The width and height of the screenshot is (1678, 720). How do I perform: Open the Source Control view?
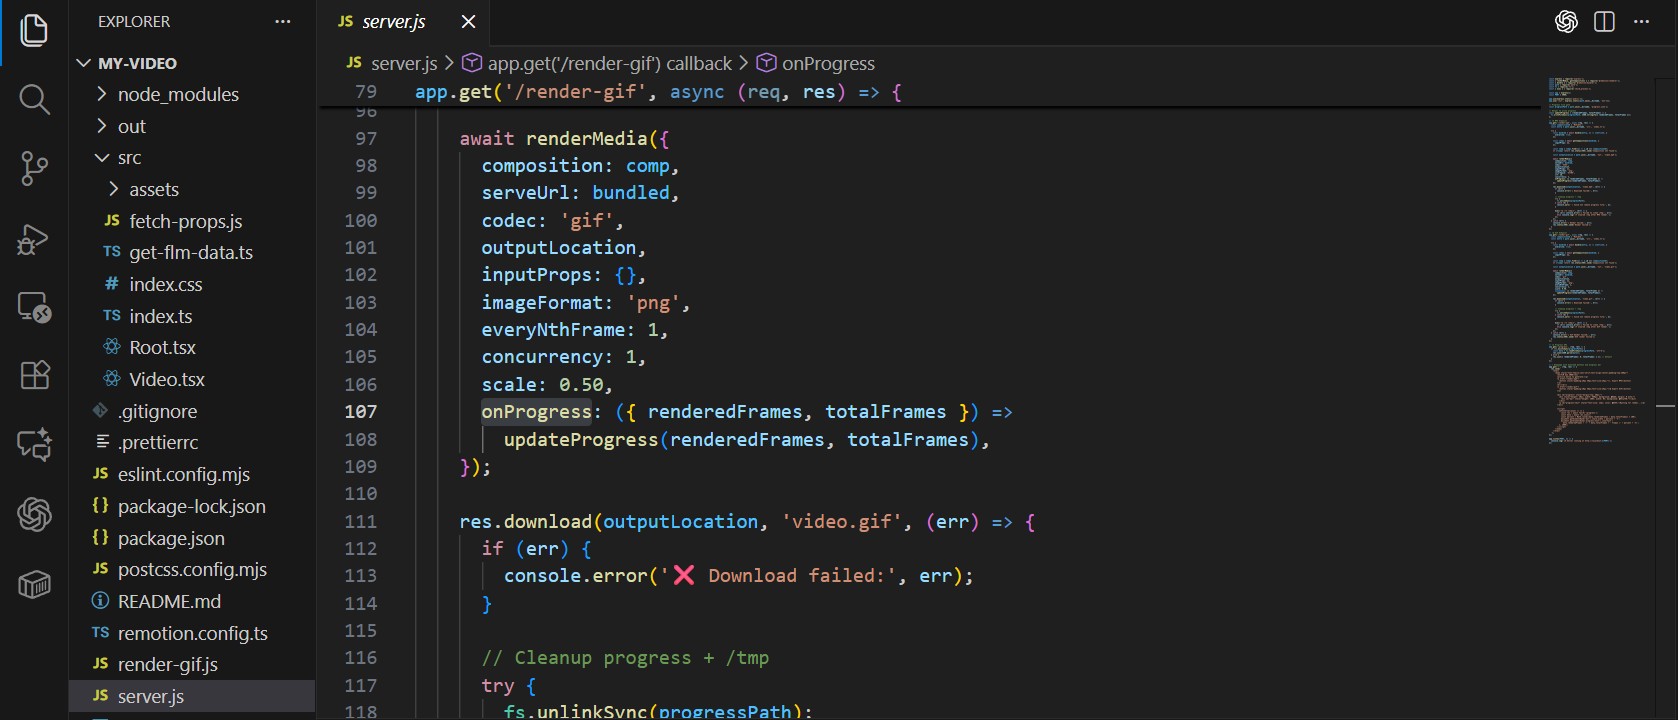34,168
